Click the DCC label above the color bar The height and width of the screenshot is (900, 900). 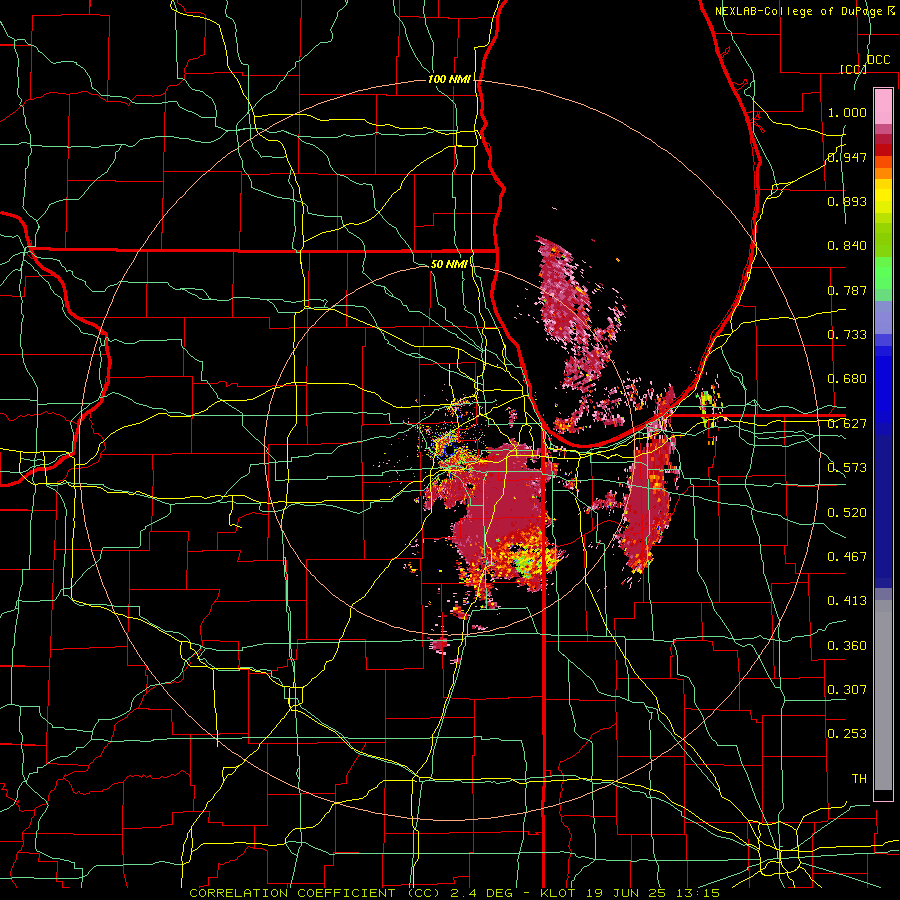pos(878,60)
